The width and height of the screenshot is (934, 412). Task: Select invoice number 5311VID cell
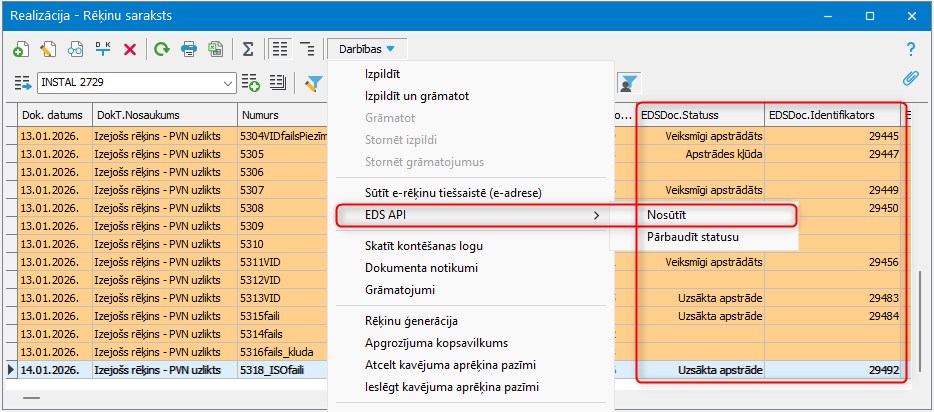coord(282,262)
